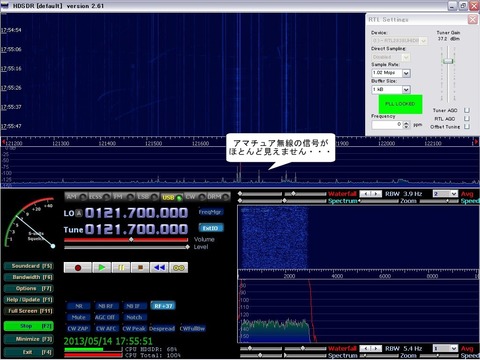Toggle NB IF noise blanker
This screenshot has height=360, width=480.
click(x=134, y=306)
